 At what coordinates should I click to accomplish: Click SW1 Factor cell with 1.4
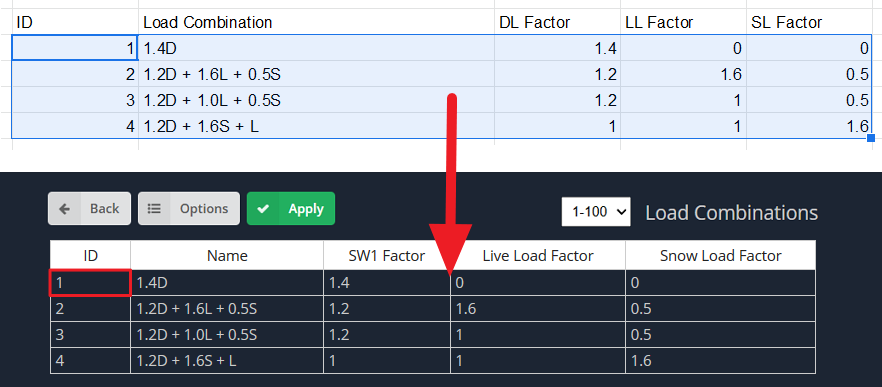[387, 282]
